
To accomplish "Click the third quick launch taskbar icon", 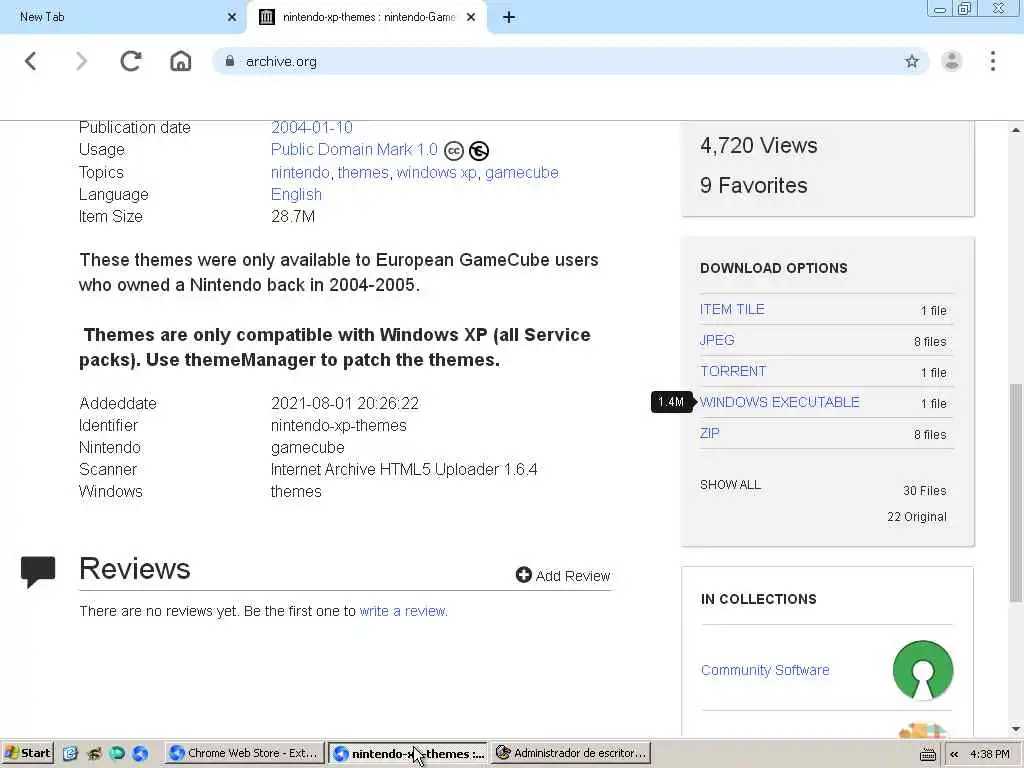I will click(117, 754).
